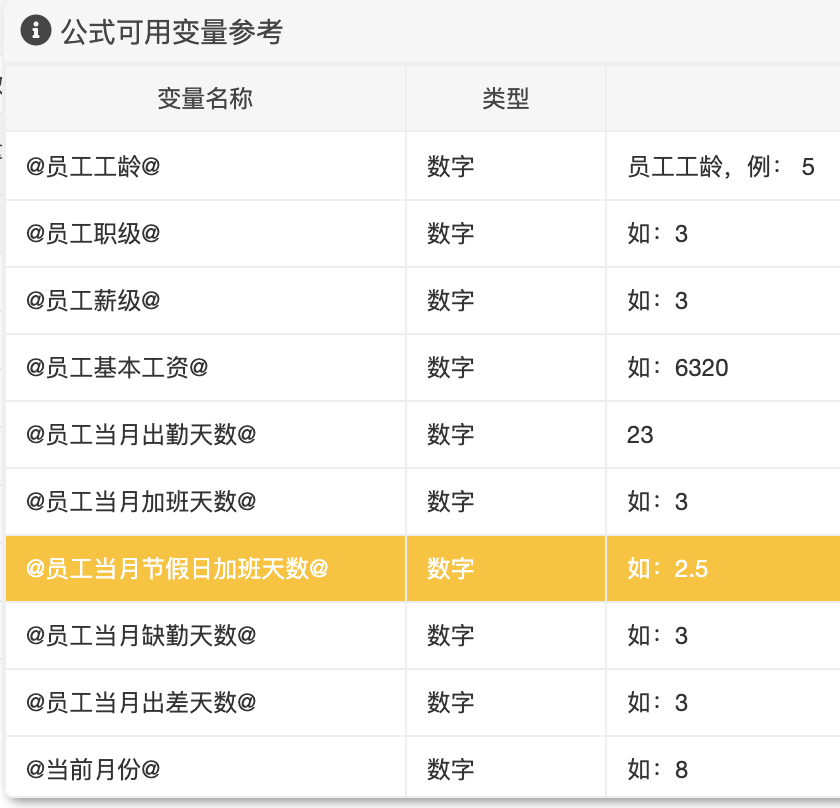The width and height of the screenshot is (840, 808).
Task: Pick @员工当月出差天数@ variable
Action: 141,702
